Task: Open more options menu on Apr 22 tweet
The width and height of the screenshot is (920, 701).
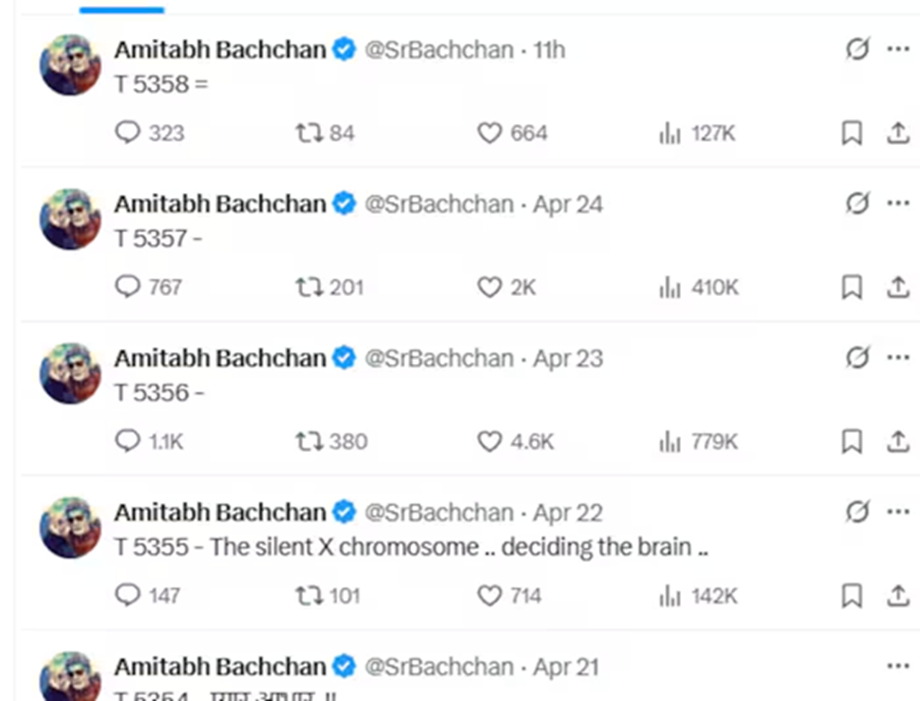Action: tap(898, 512)
